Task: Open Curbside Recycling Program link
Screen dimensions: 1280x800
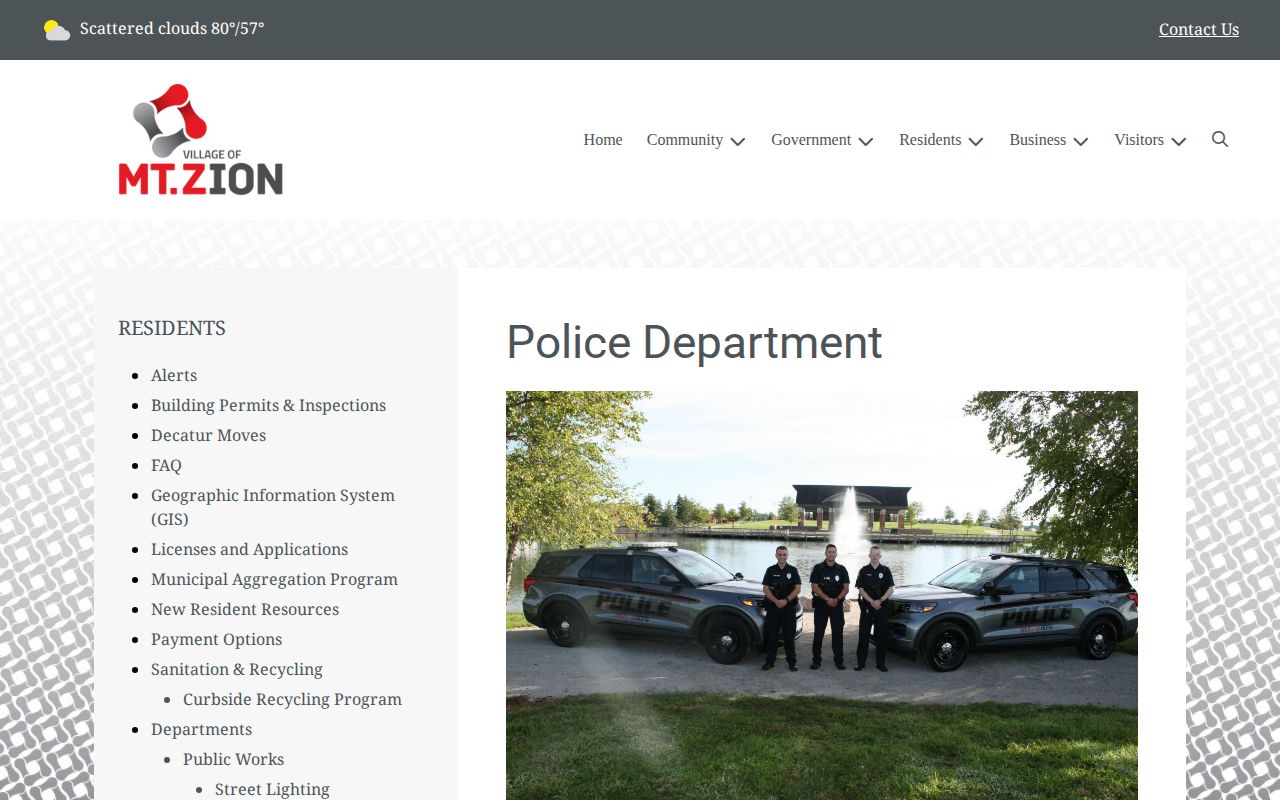Action: point(292,699)
